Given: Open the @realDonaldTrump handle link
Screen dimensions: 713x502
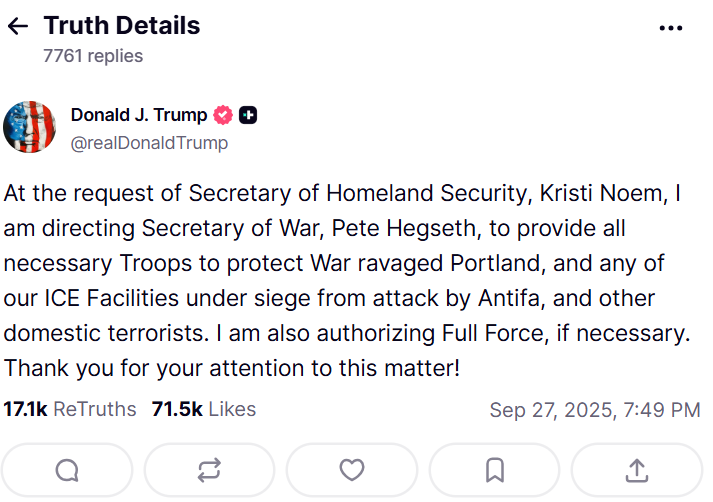Looking at the screenshot, I should [149, 143].
